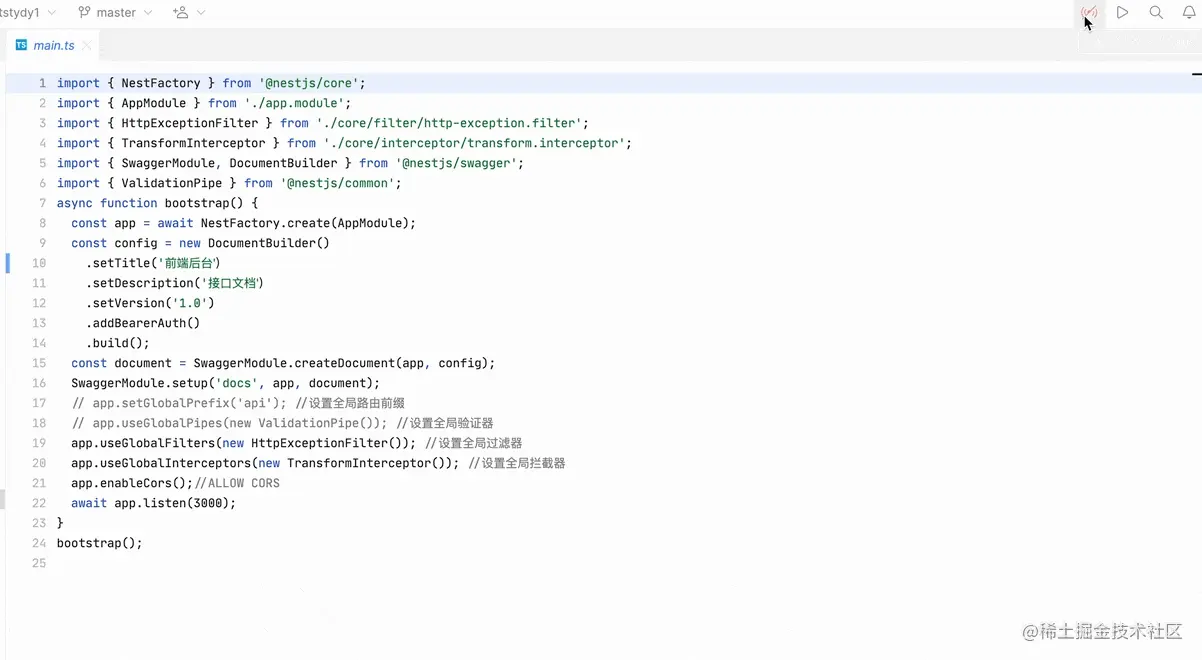Close the main.ts tab
Image resolution: width=1202 pixels, height=660 pixels.
pyautogui.click(x=87, y=45)
